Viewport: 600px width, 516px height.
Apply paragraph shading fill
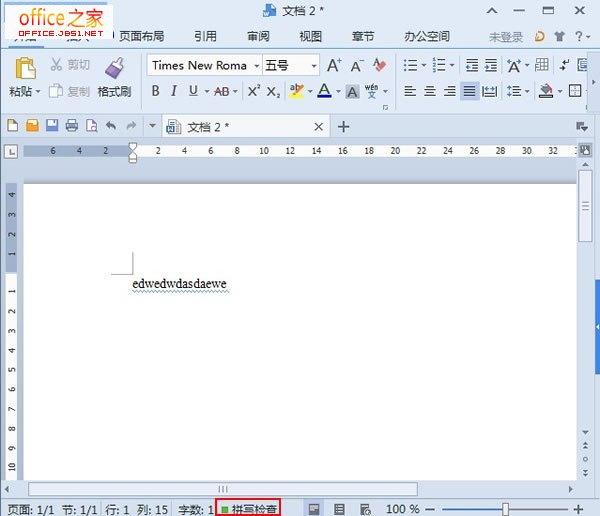(546, 91)
